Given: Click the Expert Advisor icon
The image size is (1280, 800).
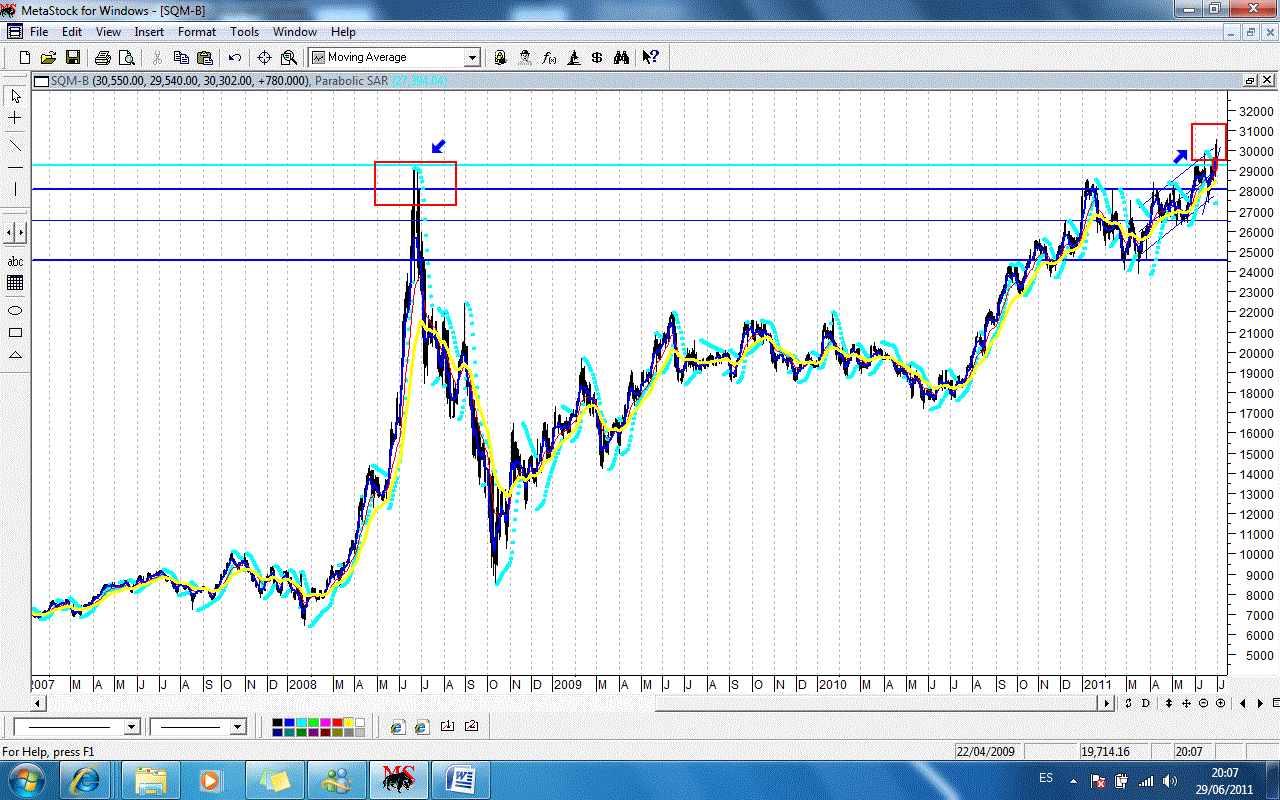Looking at the screenshot, I should pyautogui.click(x=524, y=58).
